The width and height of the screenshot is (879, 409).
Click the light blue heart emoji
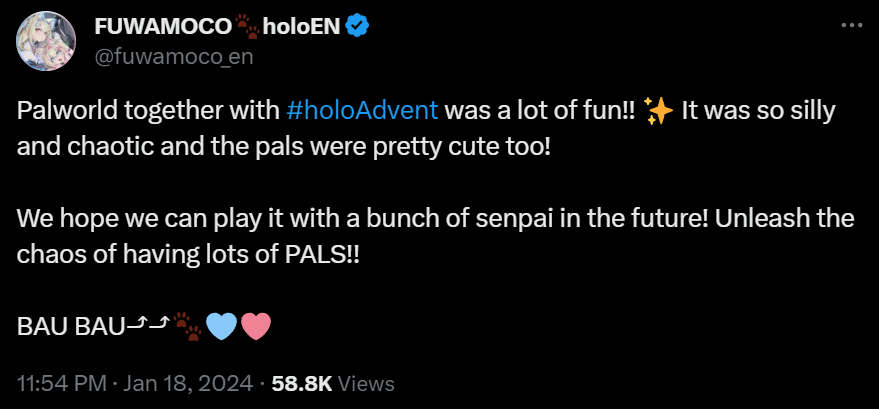coord(220,325)
